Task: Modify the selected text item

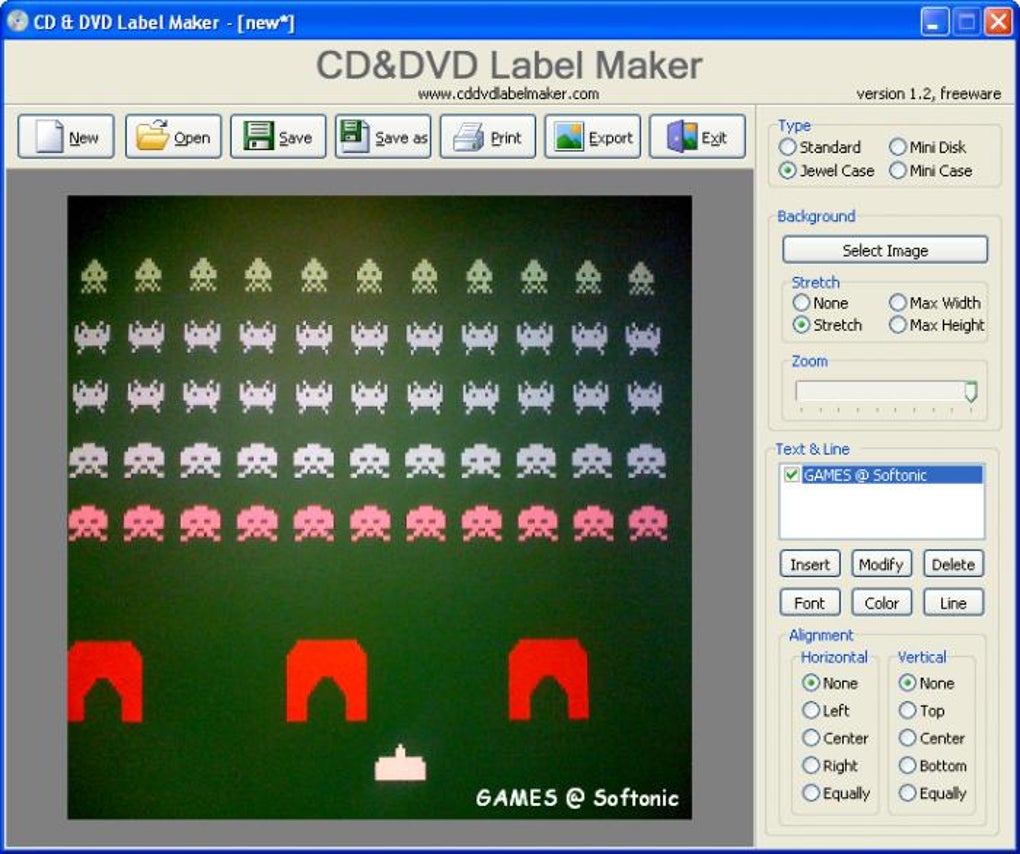Action: [x=881, y=564]
